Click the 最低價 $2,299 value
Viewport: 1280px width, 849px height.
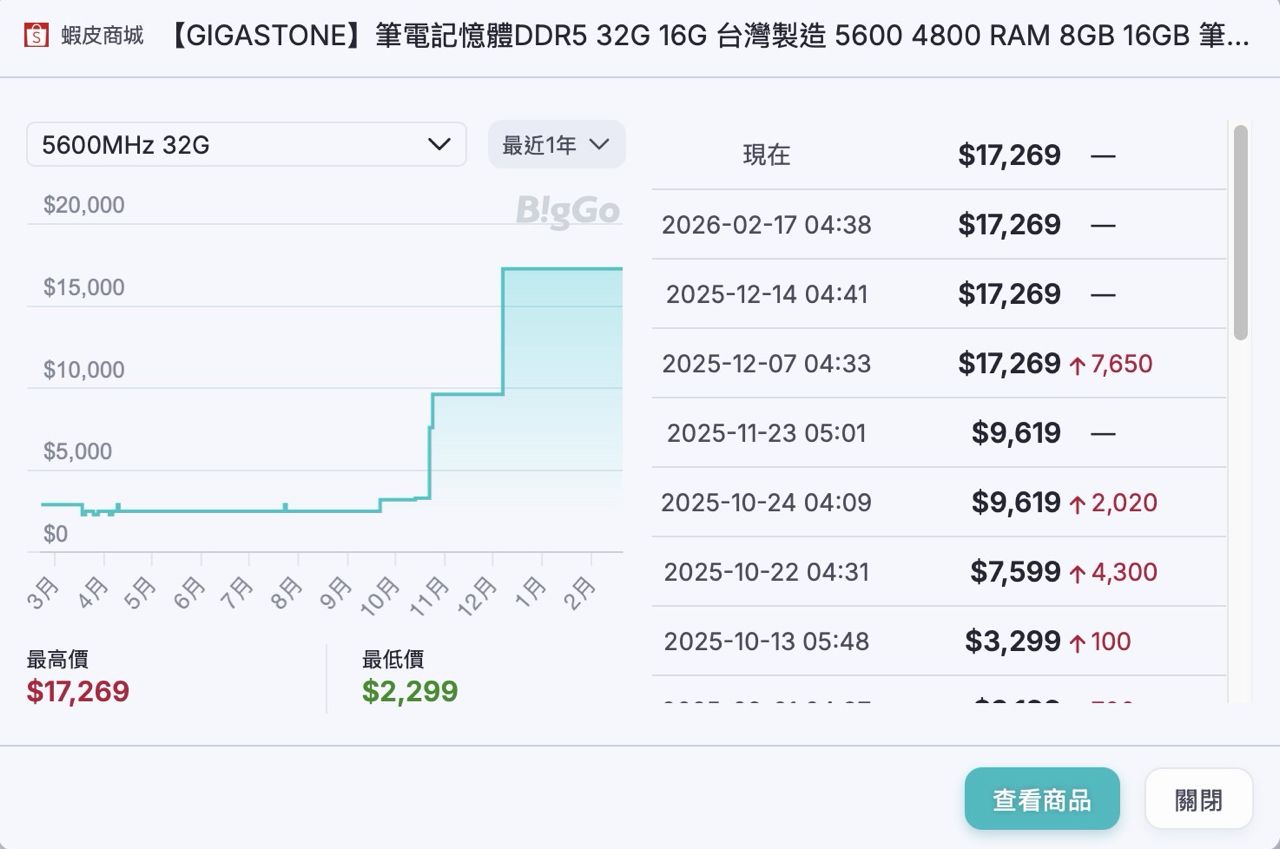tap(410, 692)
